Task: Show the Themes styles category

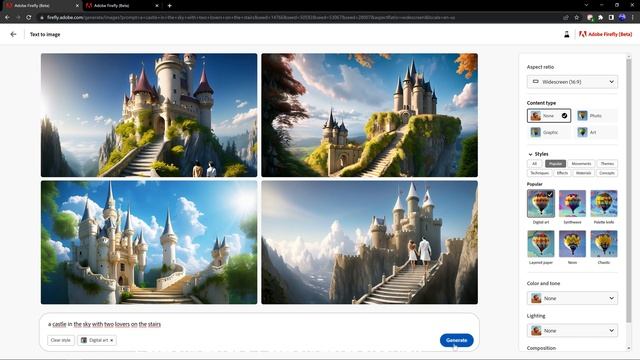Action: [x=607, y=164]
